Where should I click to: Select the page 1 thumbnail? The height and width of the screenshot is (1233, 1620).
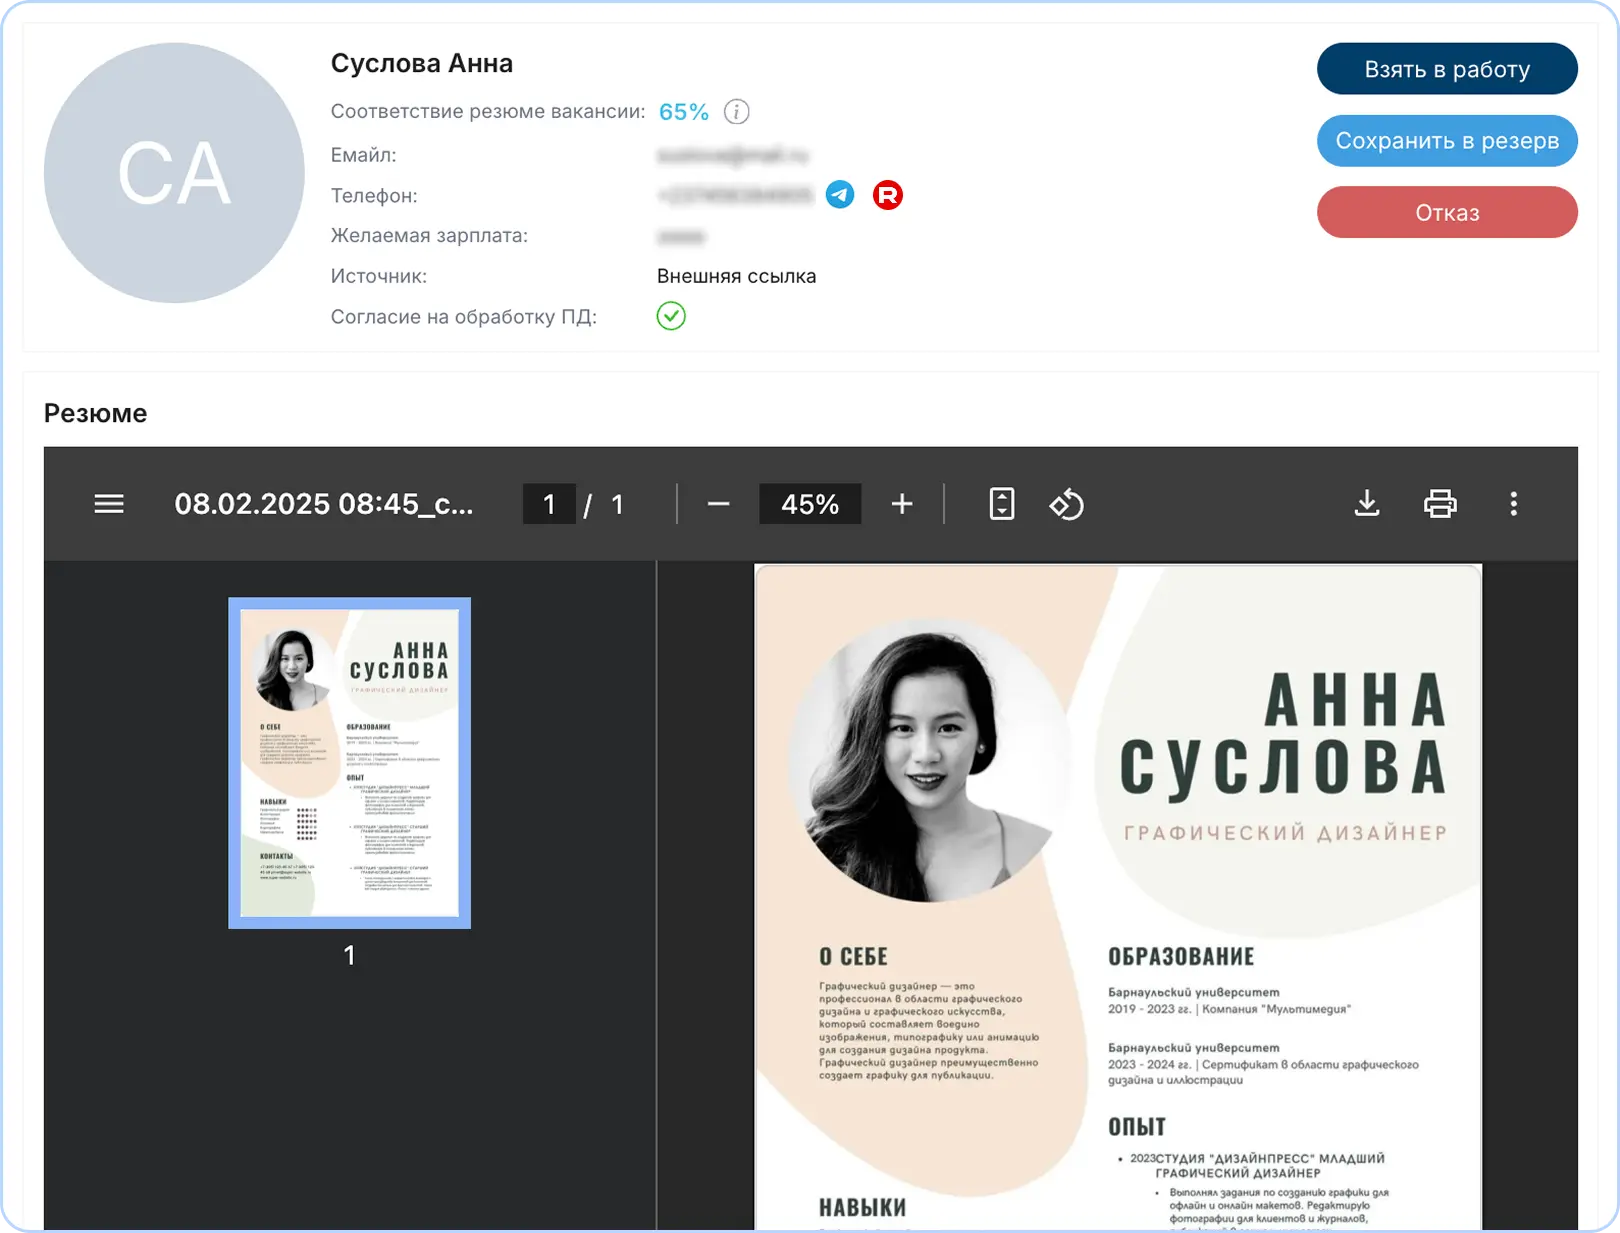(349, 763)
